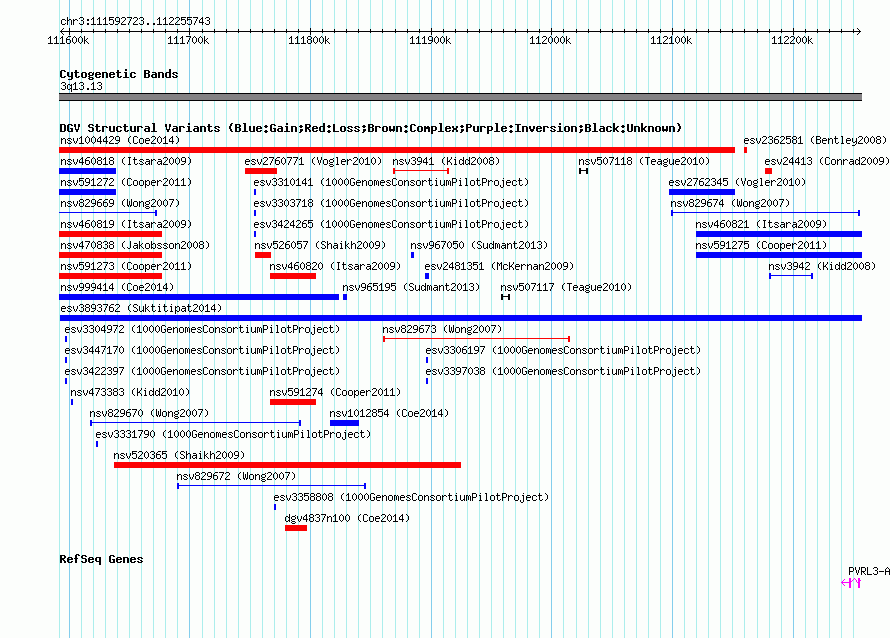Click nsv591275 (Cooper2011) label
This screenshot has width=890, height=638.
click(761, 245)
